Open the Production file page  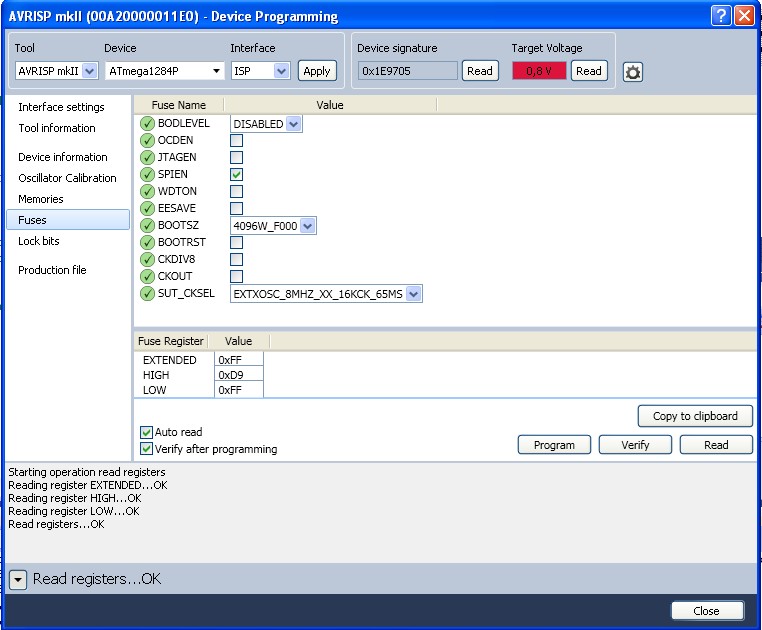[x=52, y=270]
